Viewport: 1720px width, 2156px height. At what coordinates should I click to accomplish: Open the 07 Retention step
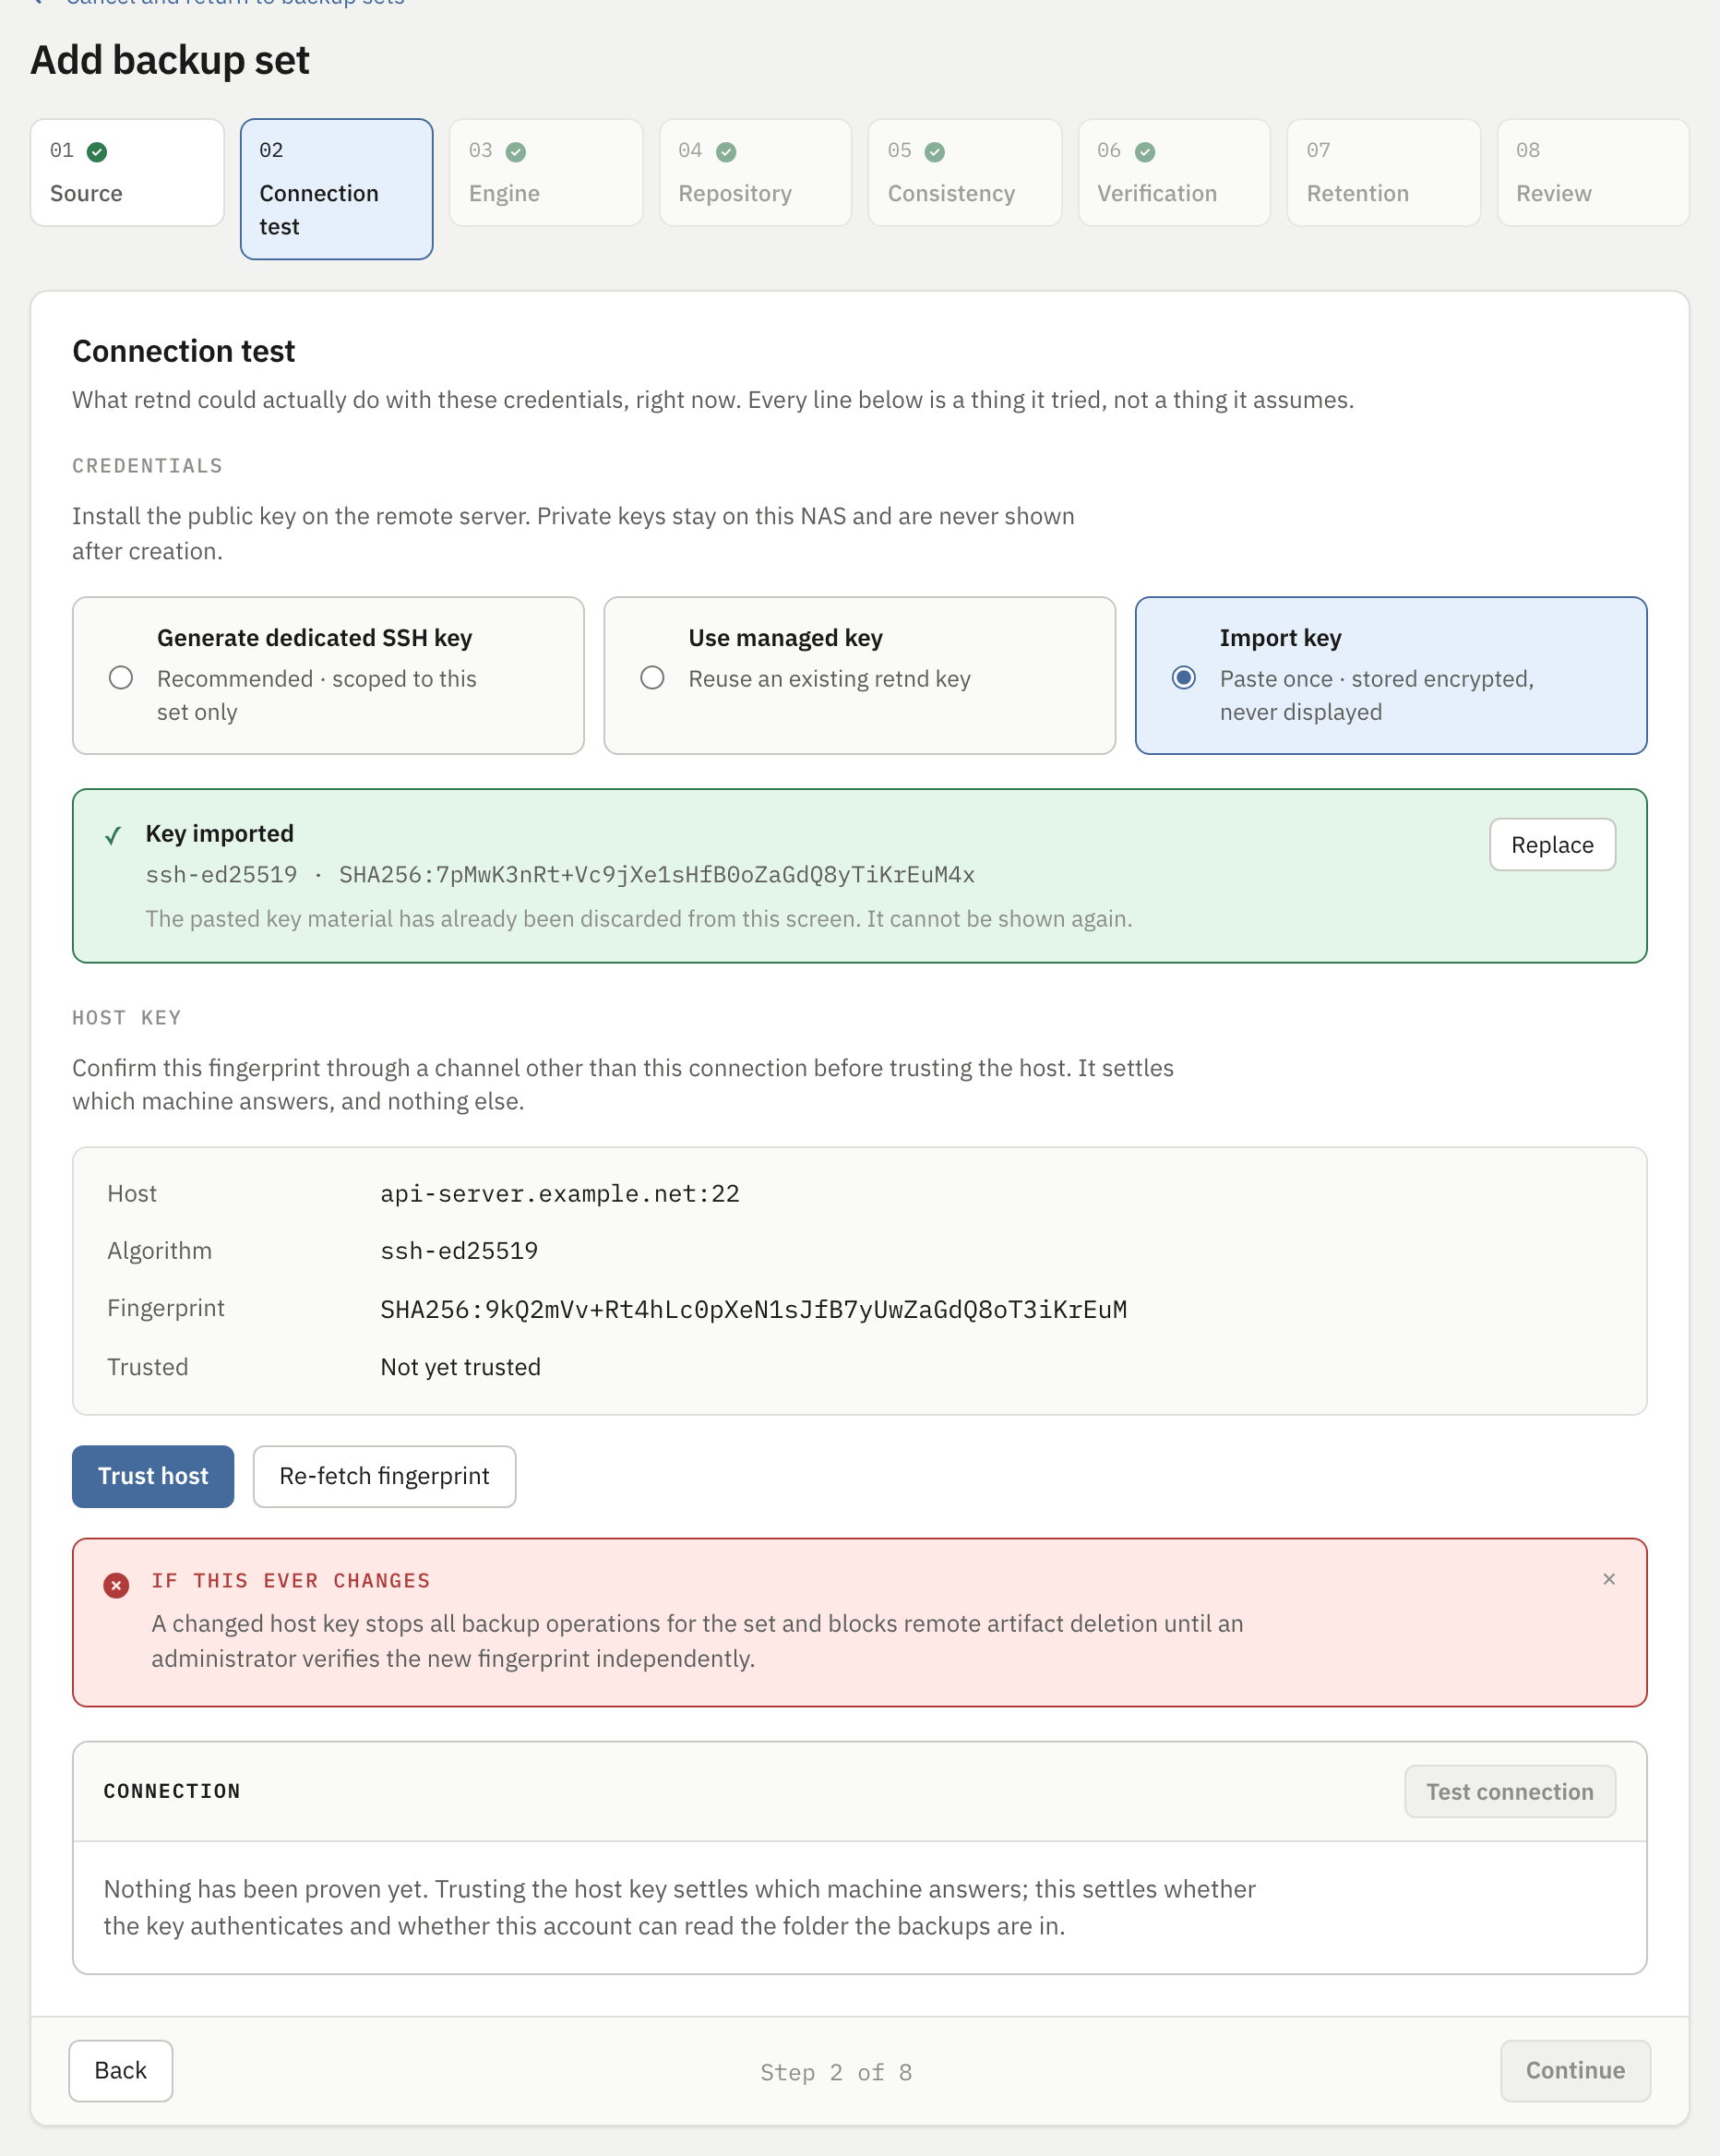tap(1383, 172)
